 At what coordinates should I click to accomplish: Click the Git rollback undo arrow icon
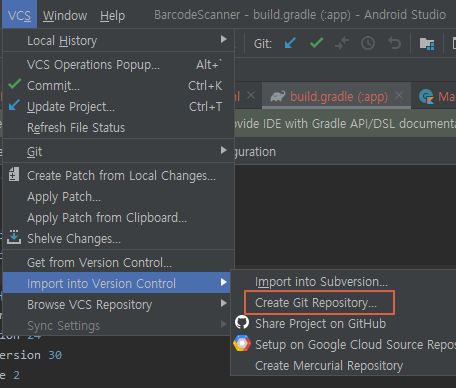[395, 43]
